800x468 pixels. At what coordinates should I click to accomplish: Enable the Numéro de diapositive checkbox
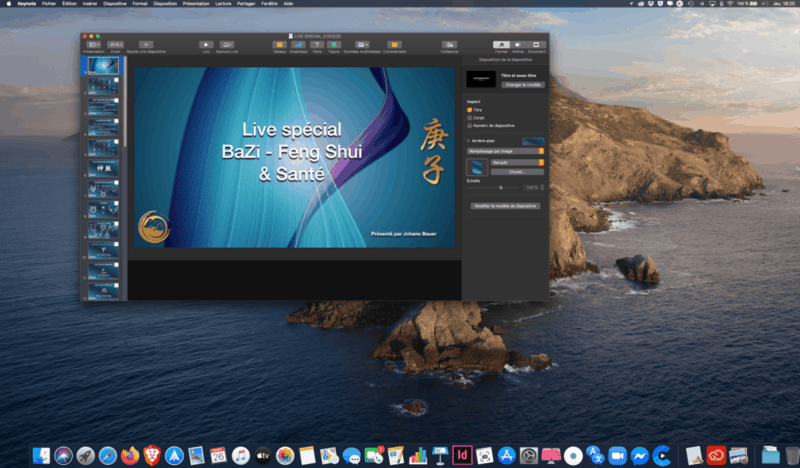[x=469, y=126]
